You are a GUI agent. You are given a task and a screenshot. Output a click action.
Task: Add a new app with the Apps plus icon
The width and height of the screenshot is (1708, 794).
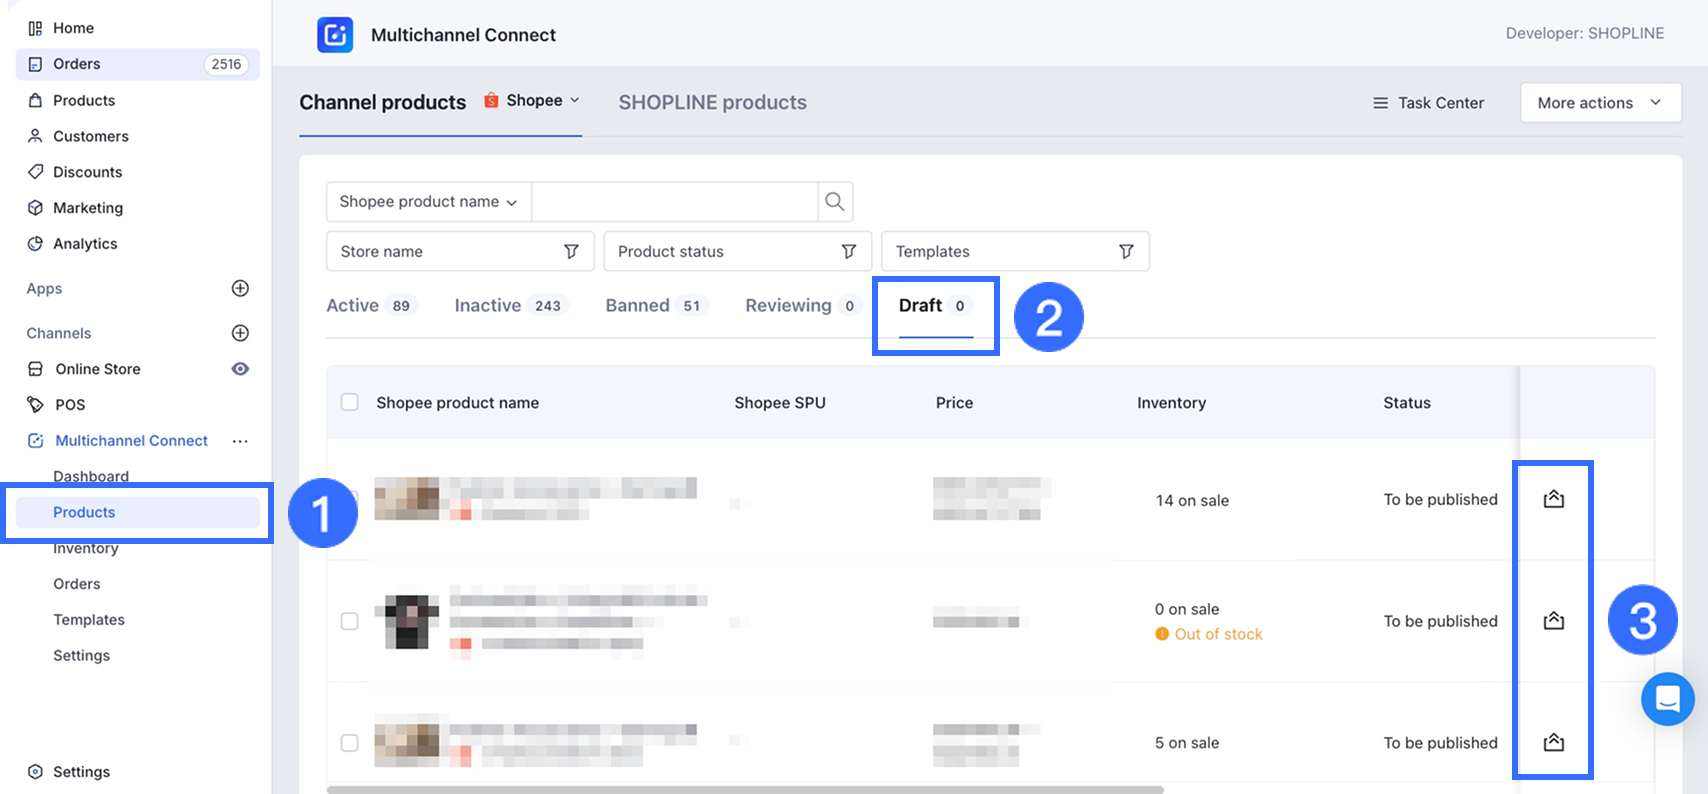[x=240, y=289]
